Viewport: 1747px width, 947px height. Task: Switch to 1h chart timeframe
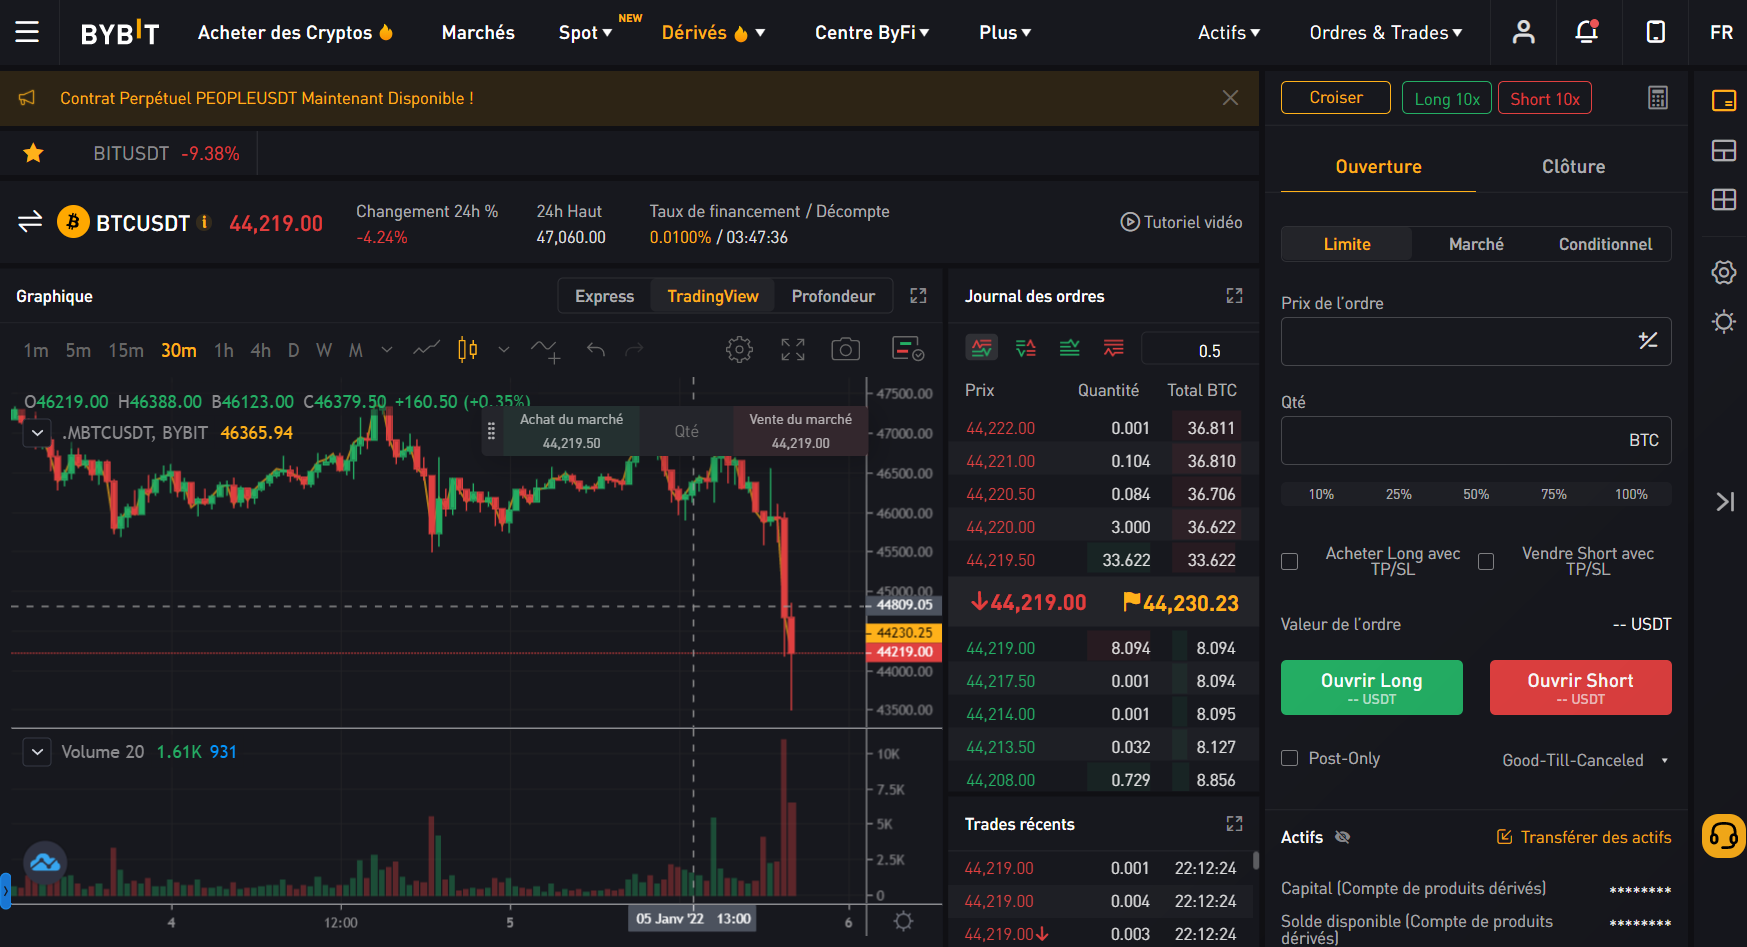pyautogui.click(x=224, y=350)
